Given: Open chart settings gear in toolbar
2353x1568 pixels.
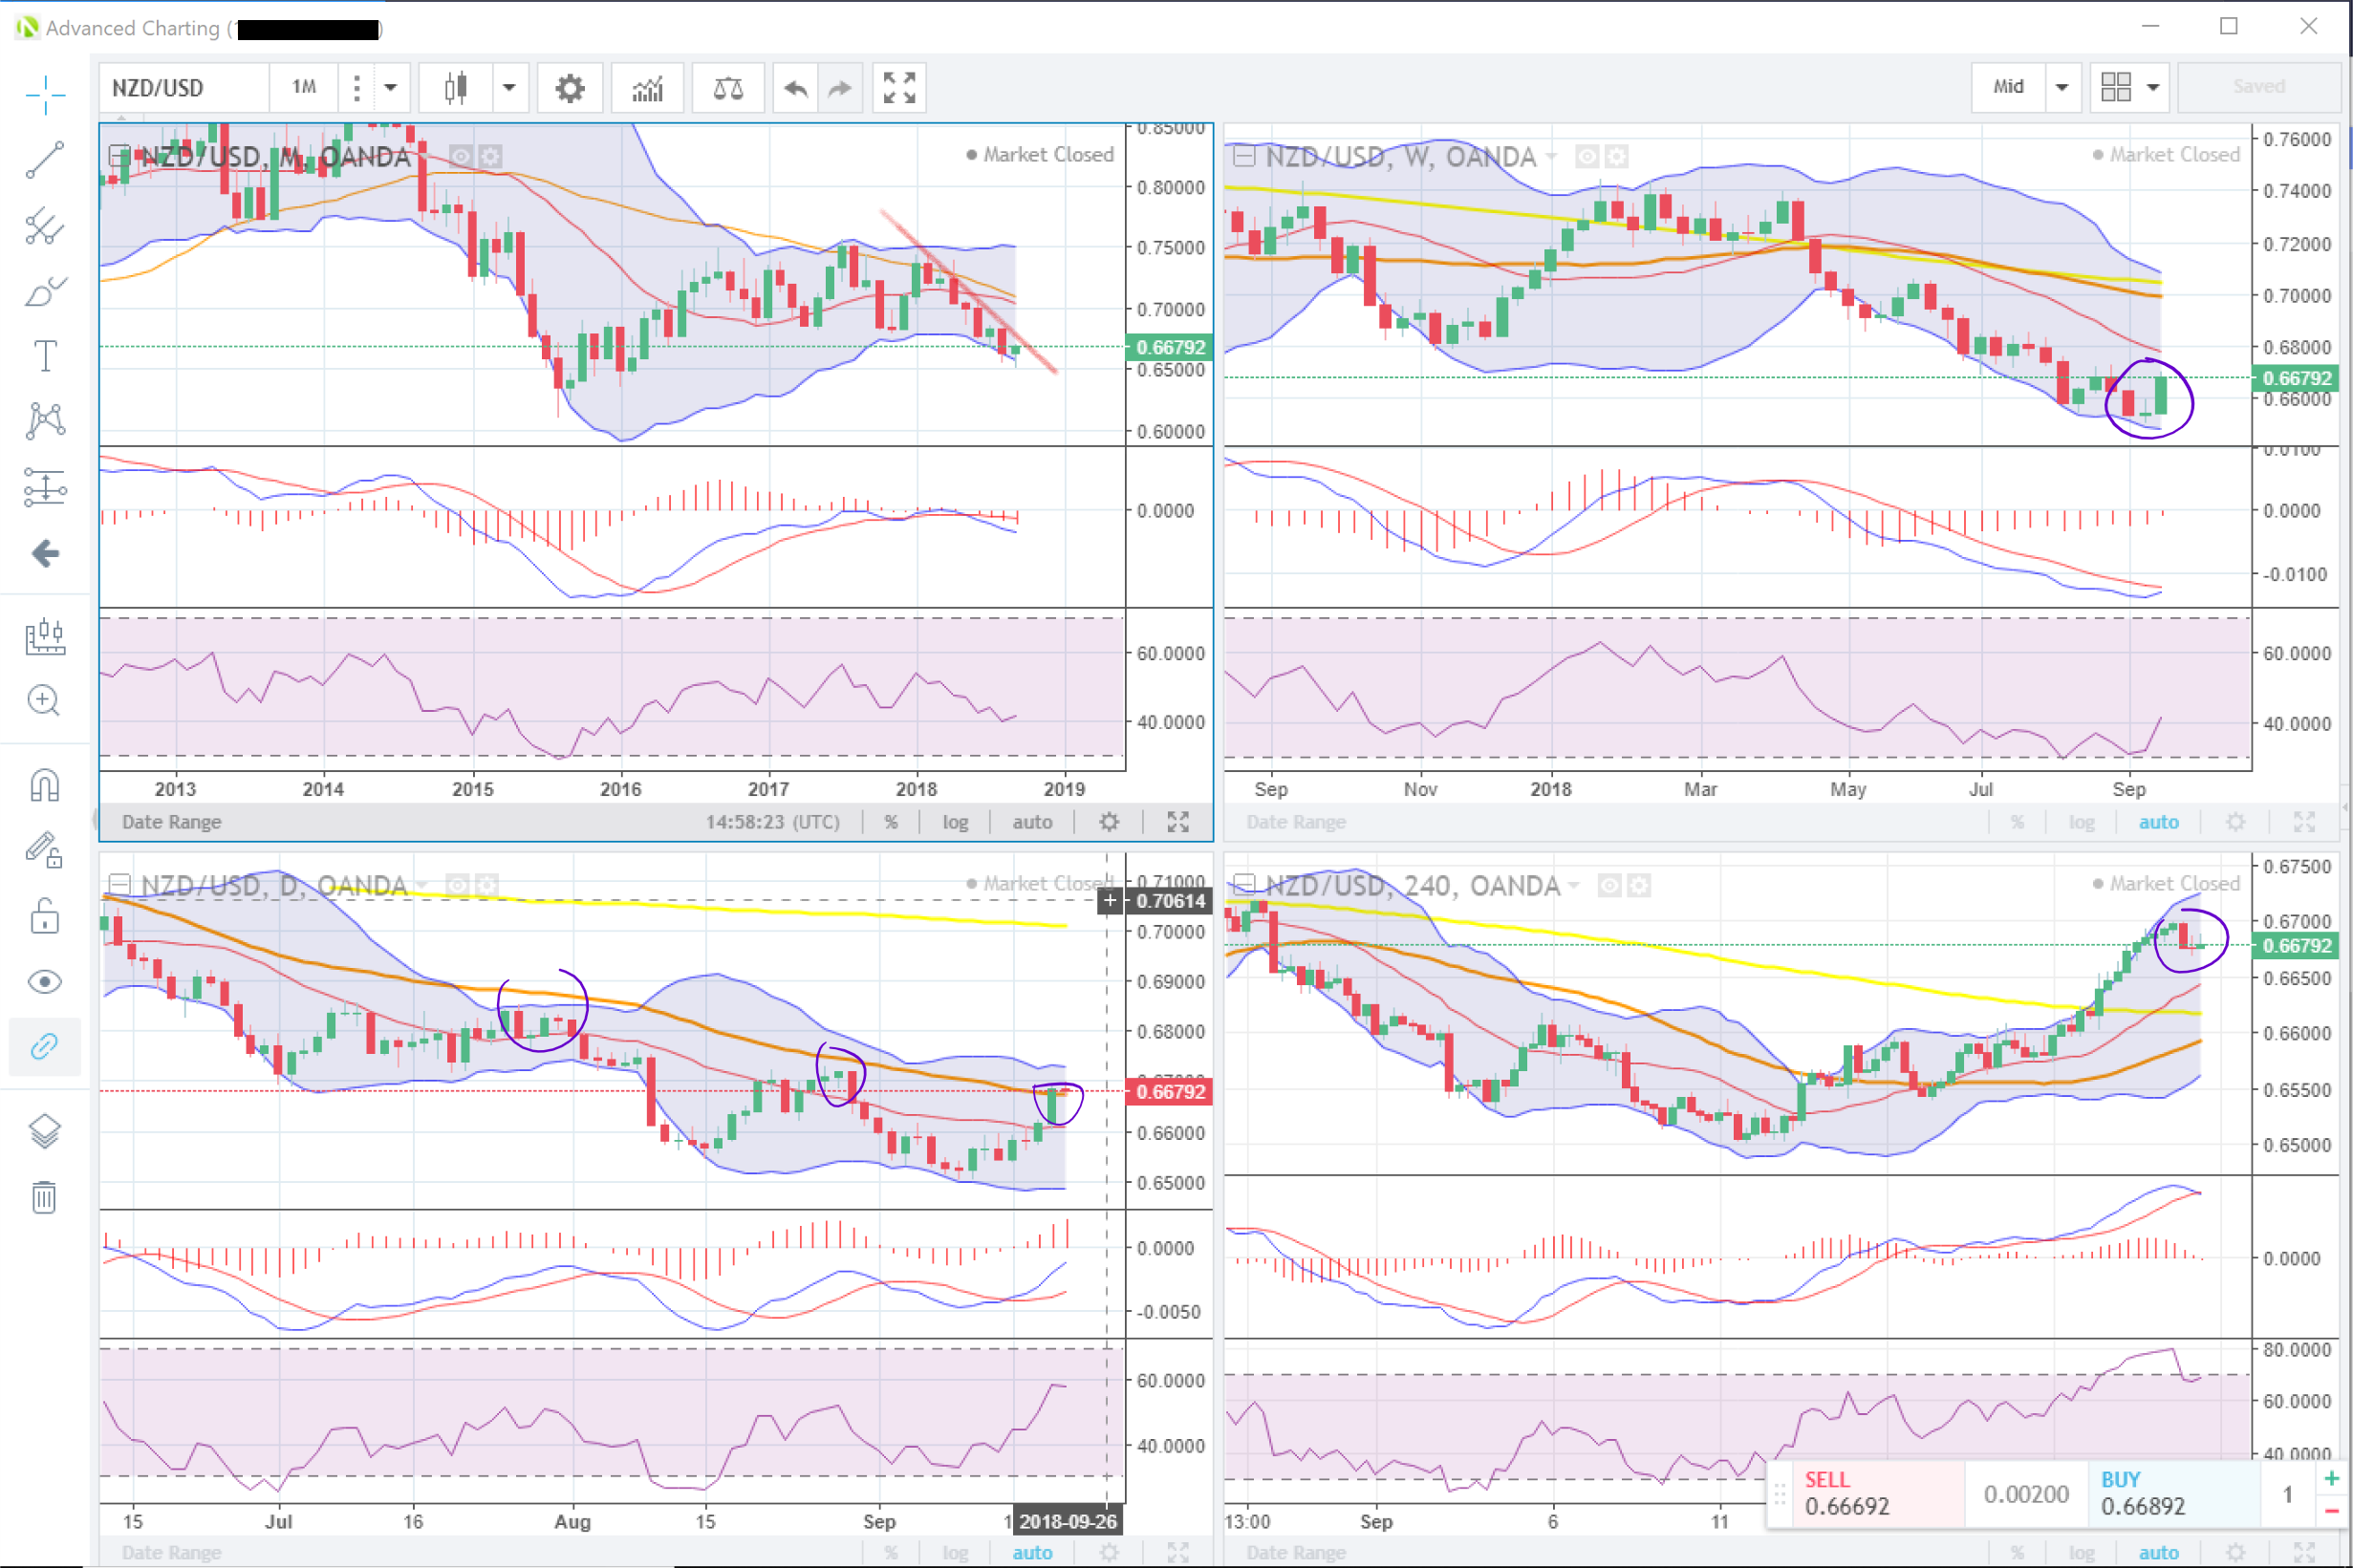Looking at the screenshot, I should [x=569, y=88].
